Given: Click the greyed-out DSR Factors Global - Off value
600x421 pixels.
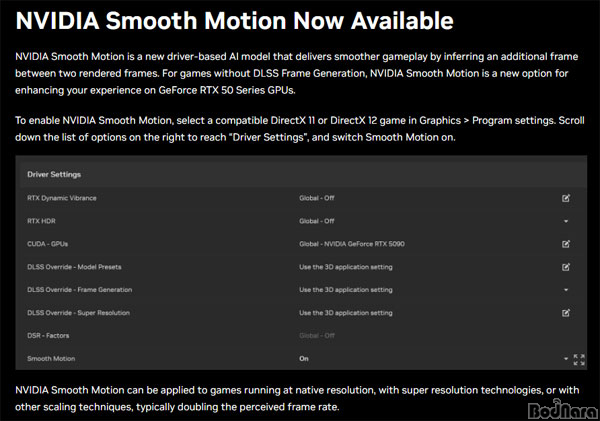Looking at the screenshot, I should (317, 336).
